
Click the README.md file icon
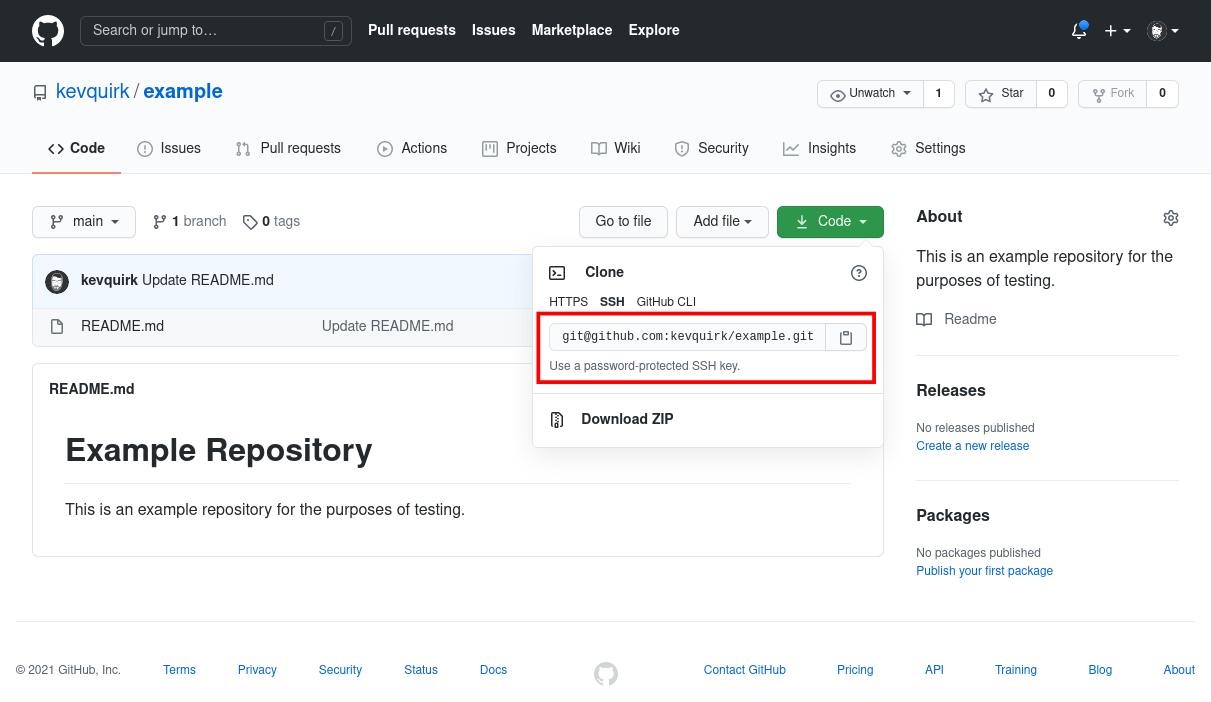coord(56,326)
